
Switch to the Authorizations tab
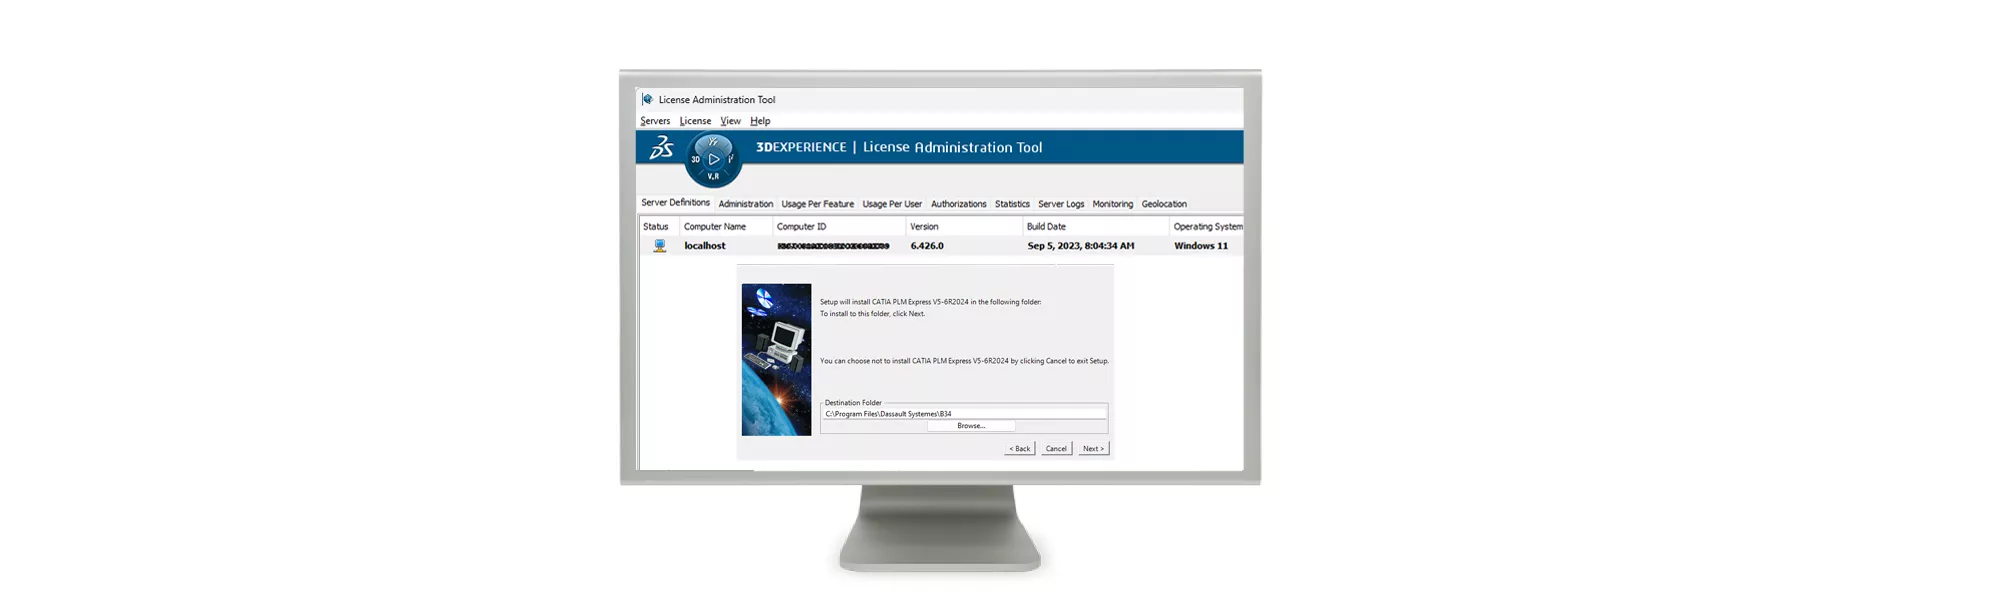[x=958, y=204]
